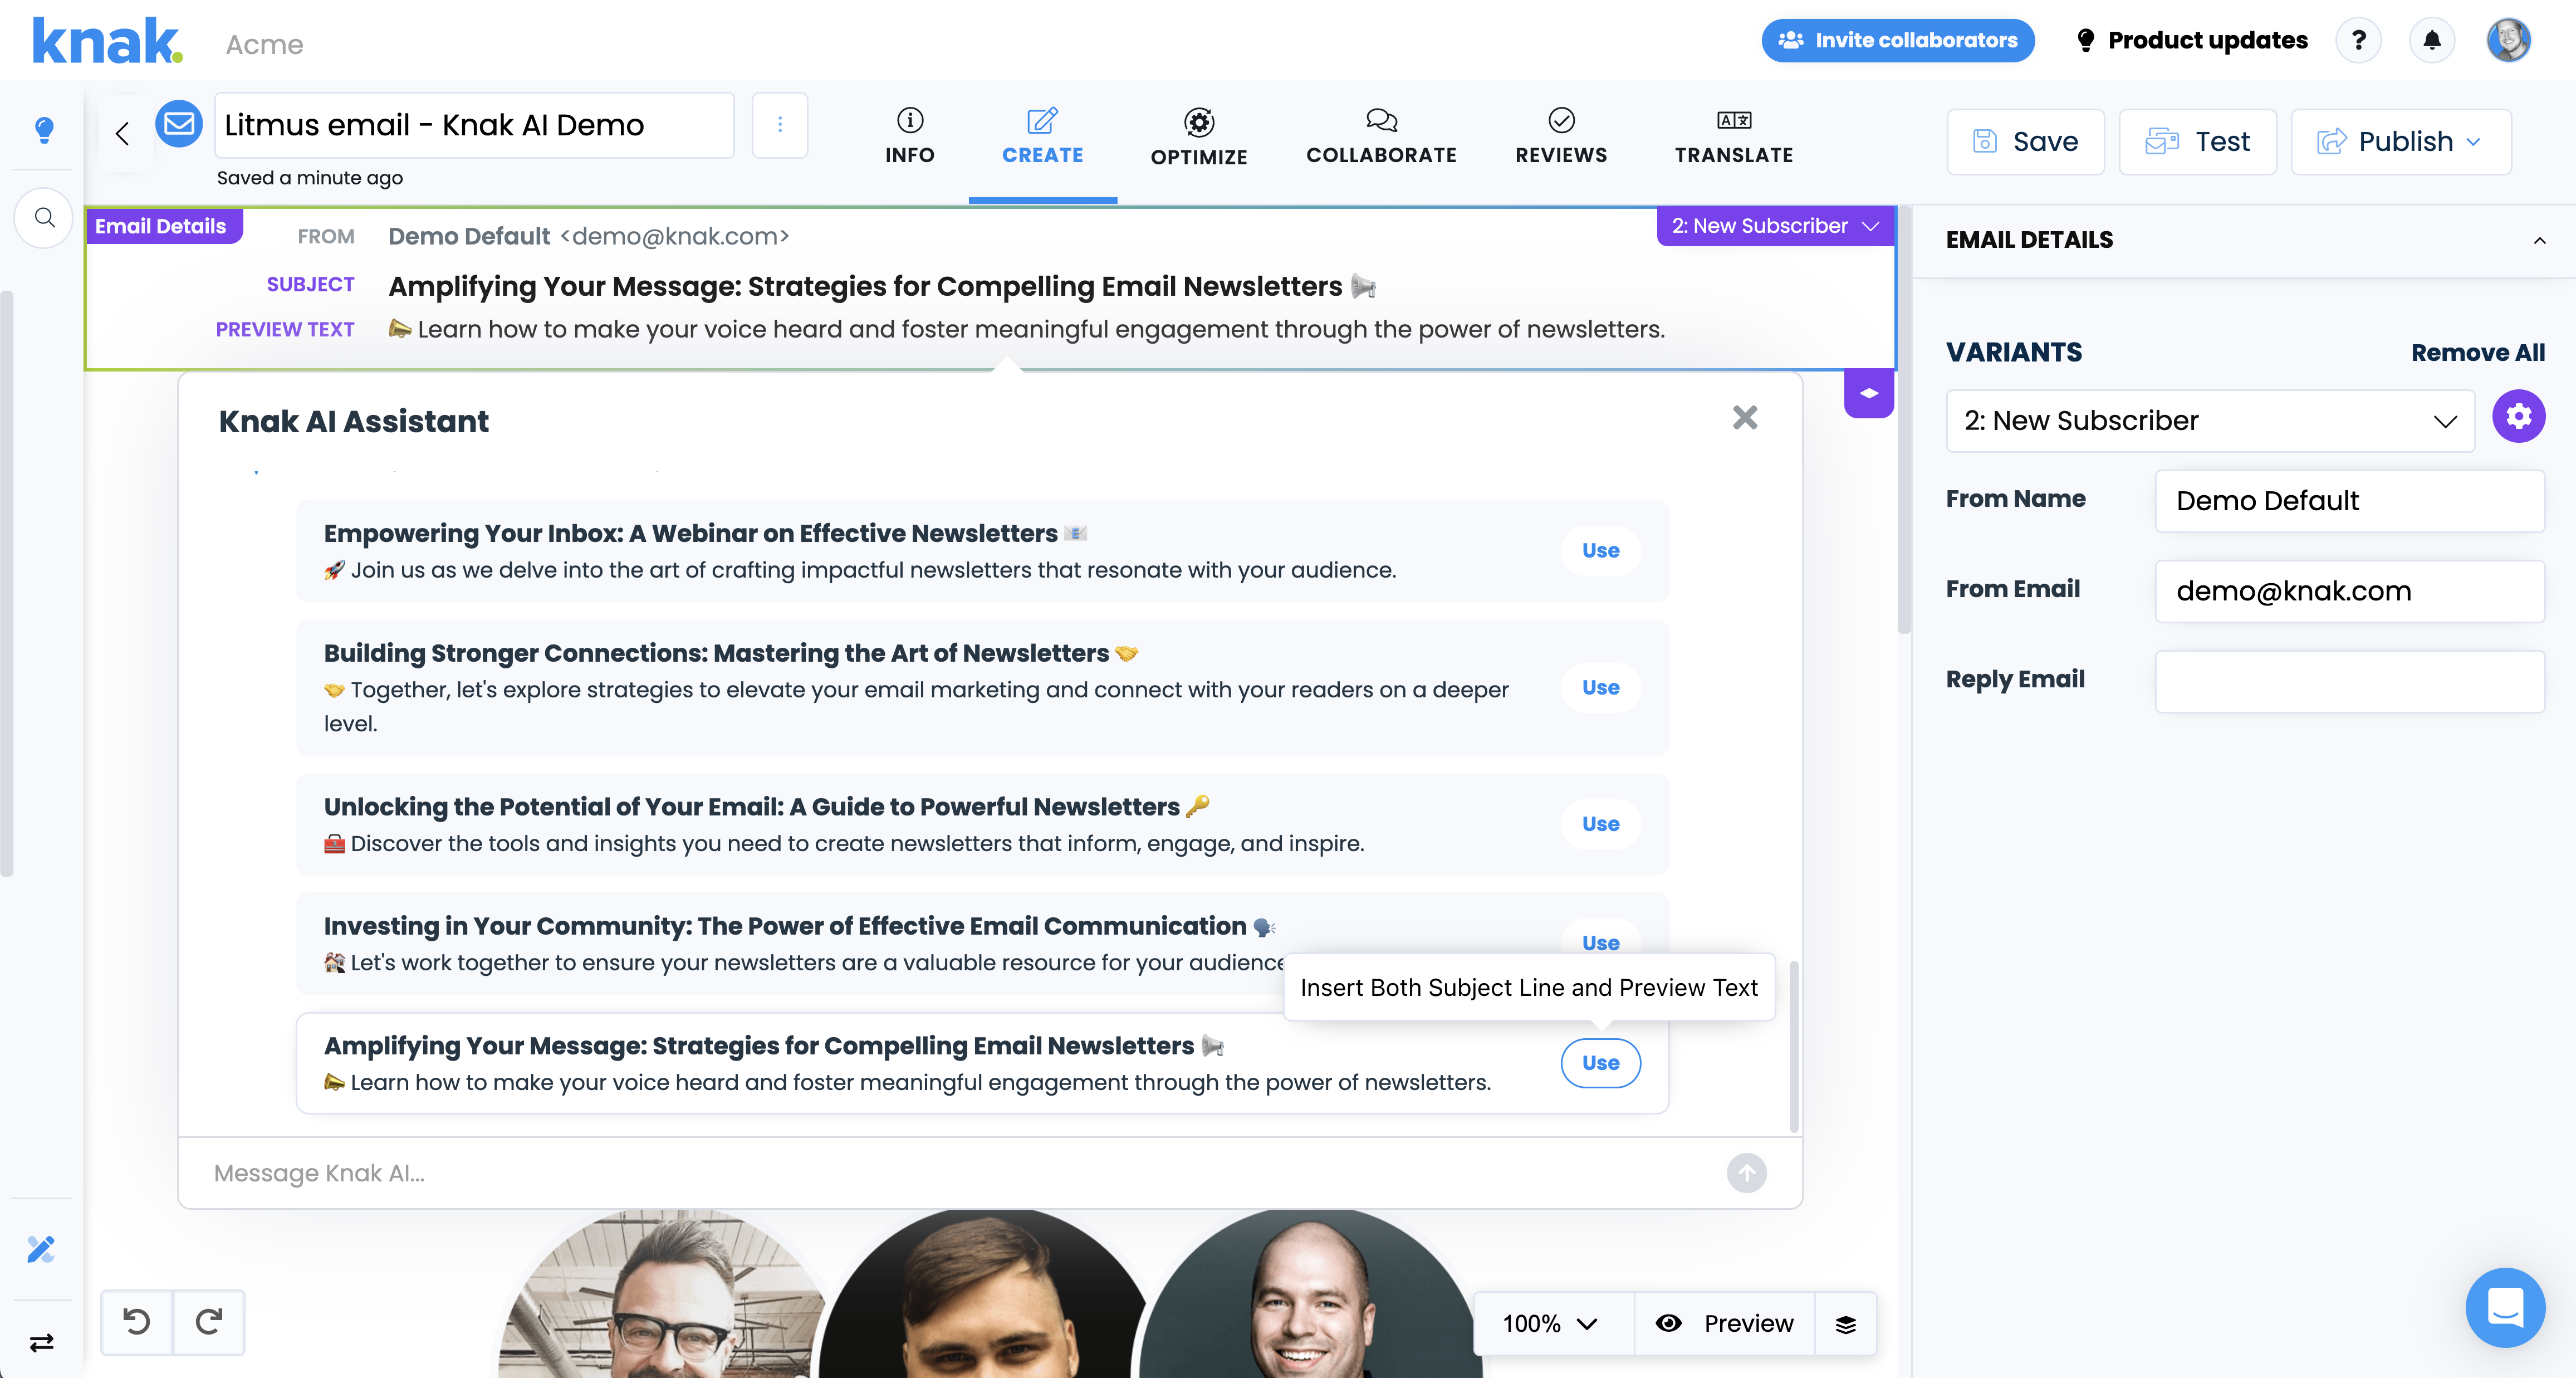Click the blue email envelope icon
The image size is (2576, 1378).
pos(179,124)
